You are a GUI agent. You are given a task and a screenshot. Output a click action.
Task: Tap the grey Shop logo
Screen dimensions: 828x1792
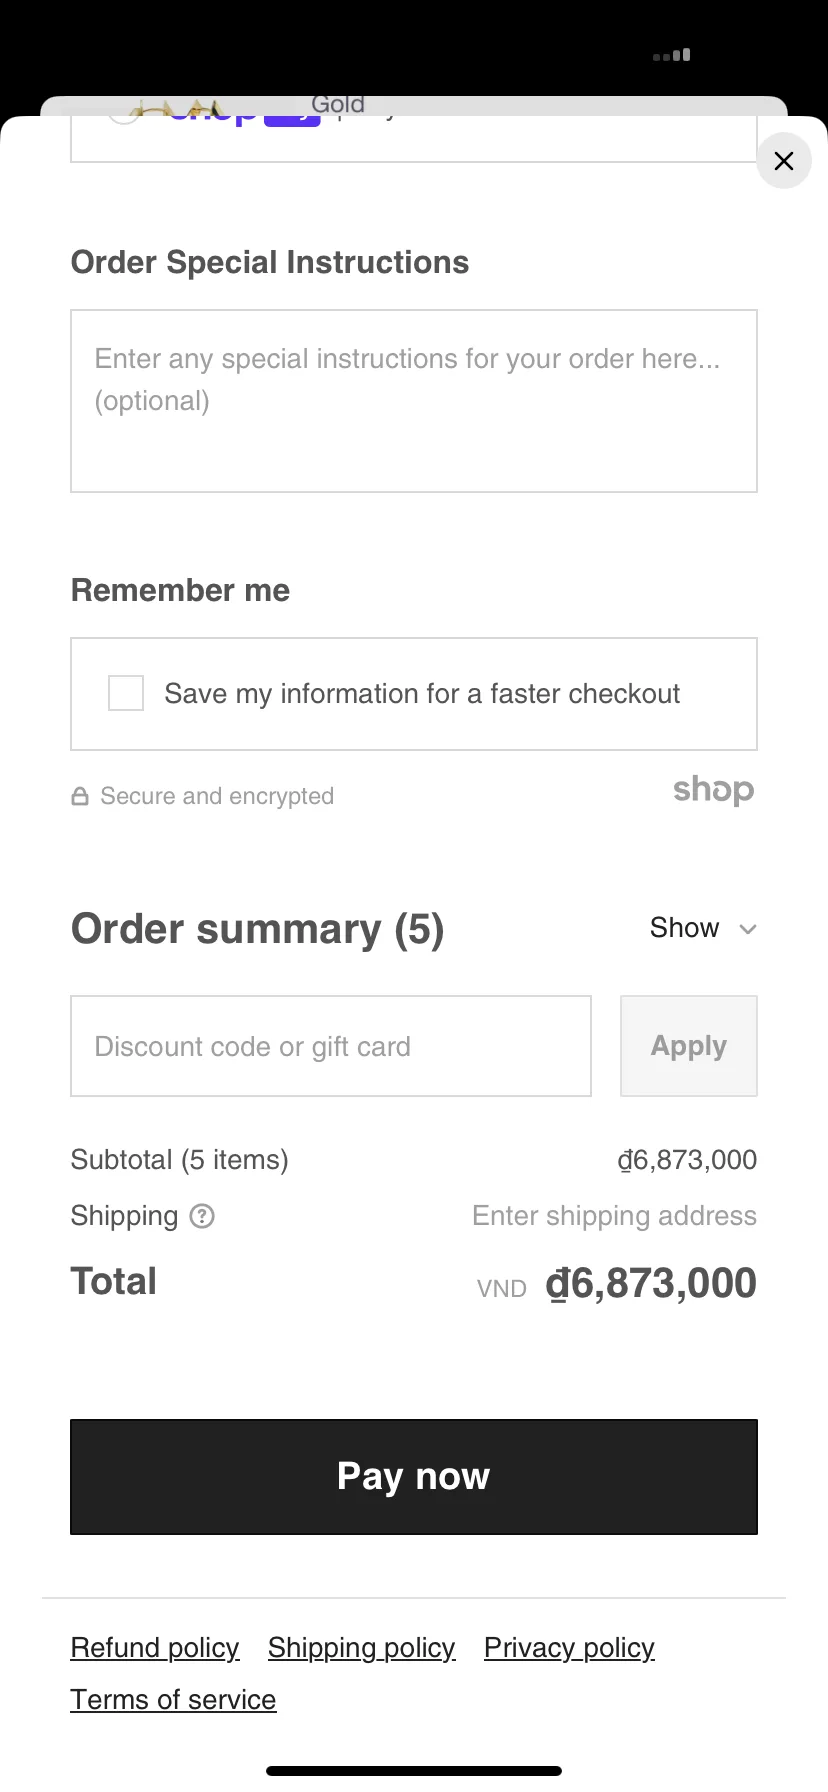point(713,790)
